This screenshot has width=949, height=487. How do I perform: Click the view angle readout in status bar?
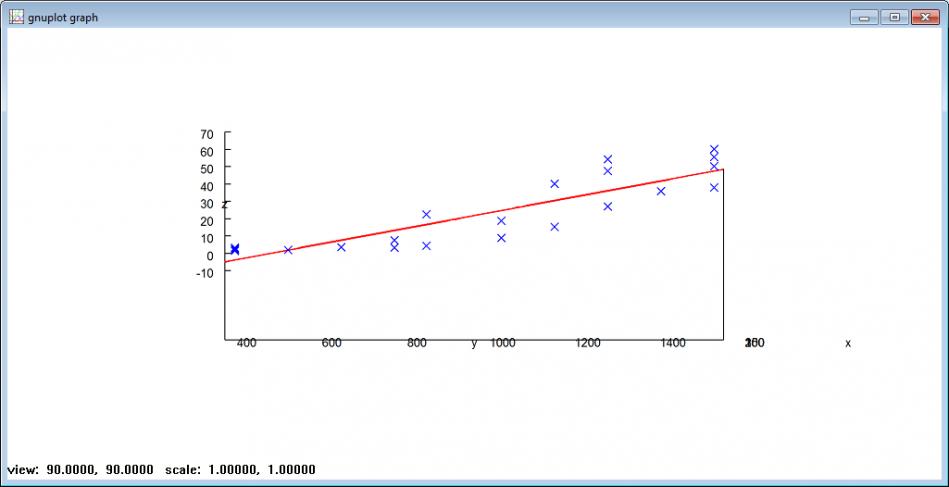(x=80, y=470)
